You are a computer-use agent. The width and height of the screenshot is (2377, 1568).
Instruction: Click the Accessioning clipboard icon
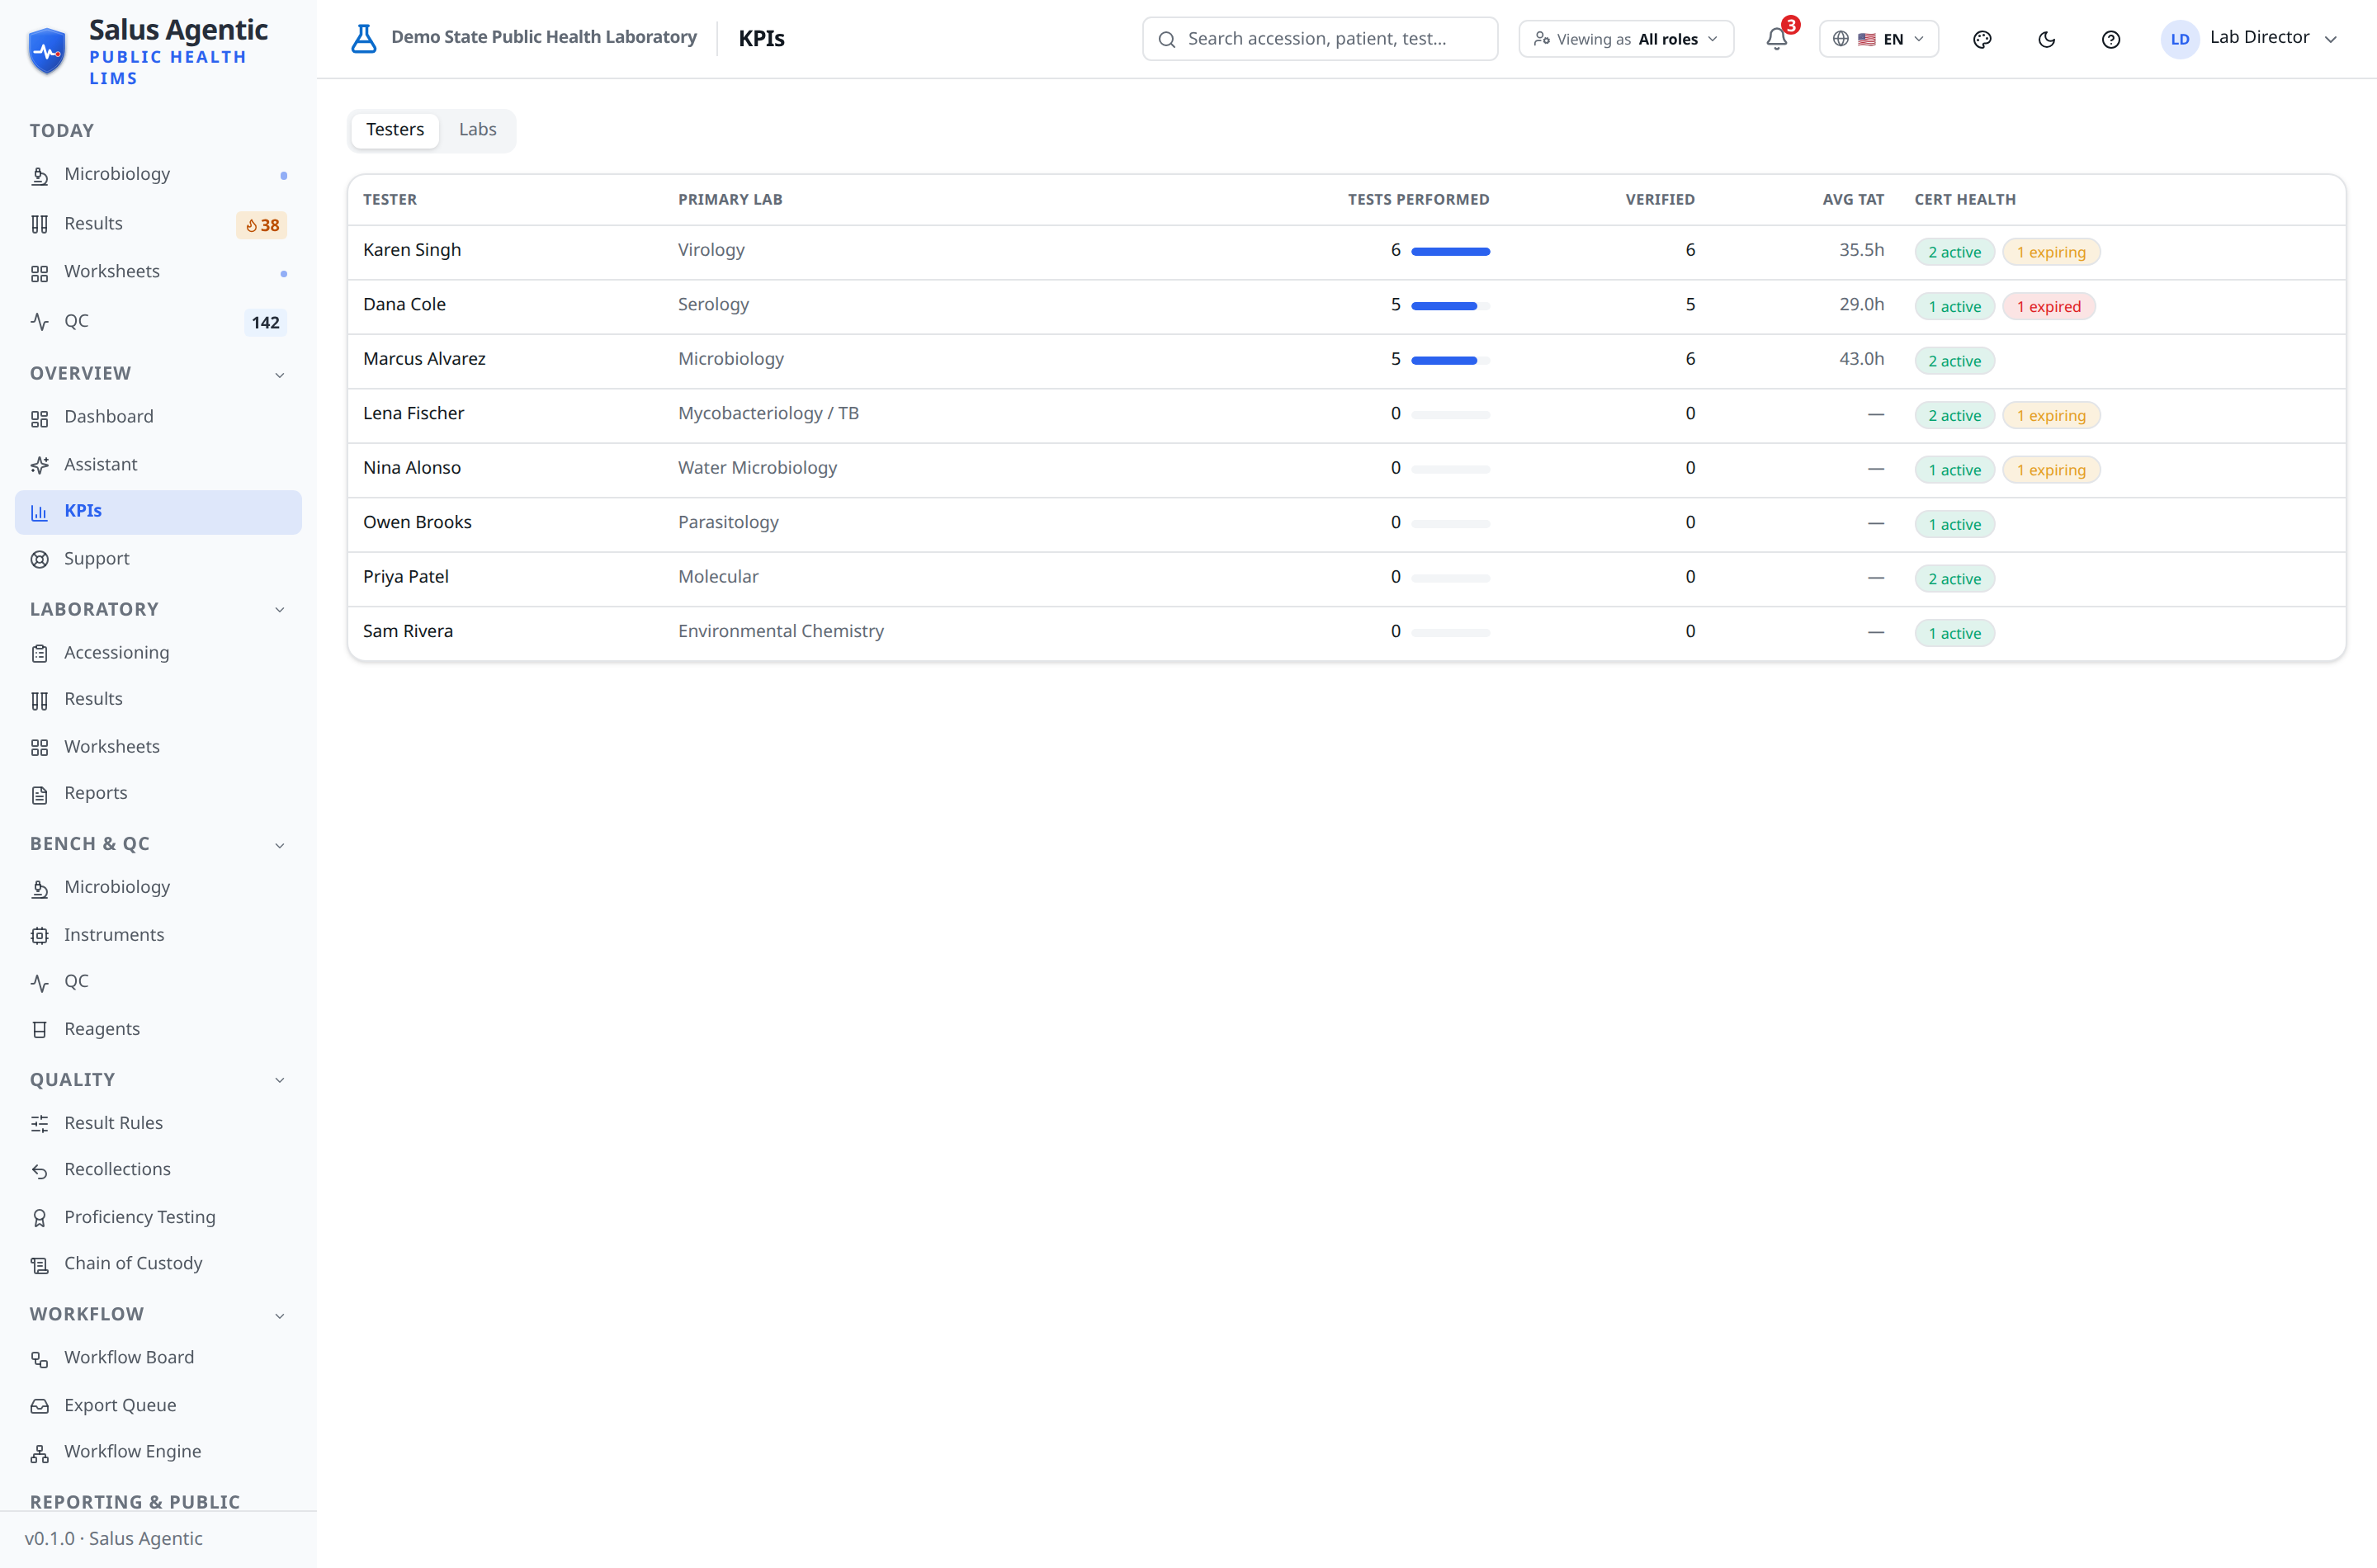pos(40,654)
